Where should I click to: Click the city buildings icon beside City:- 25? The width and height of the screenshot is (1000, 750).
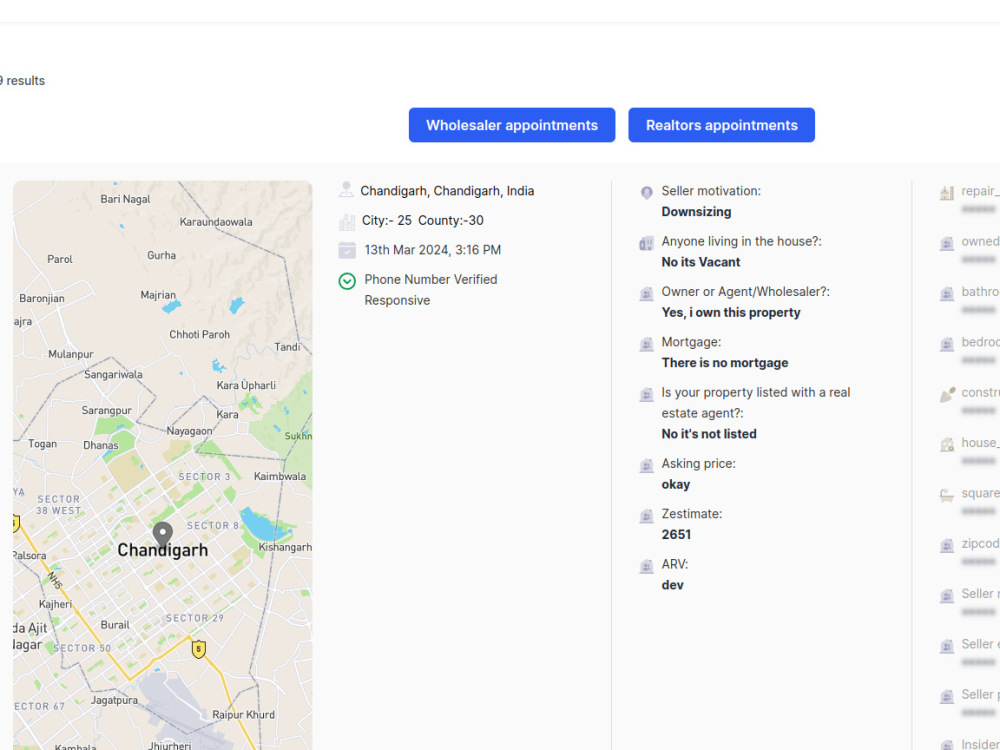tap(347, 221)
